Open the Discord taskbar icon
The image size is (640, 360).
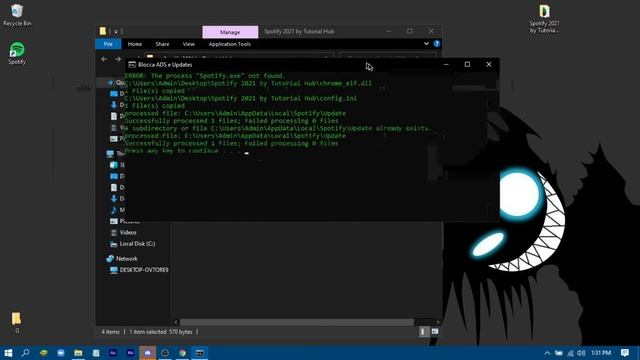(148, 353)
